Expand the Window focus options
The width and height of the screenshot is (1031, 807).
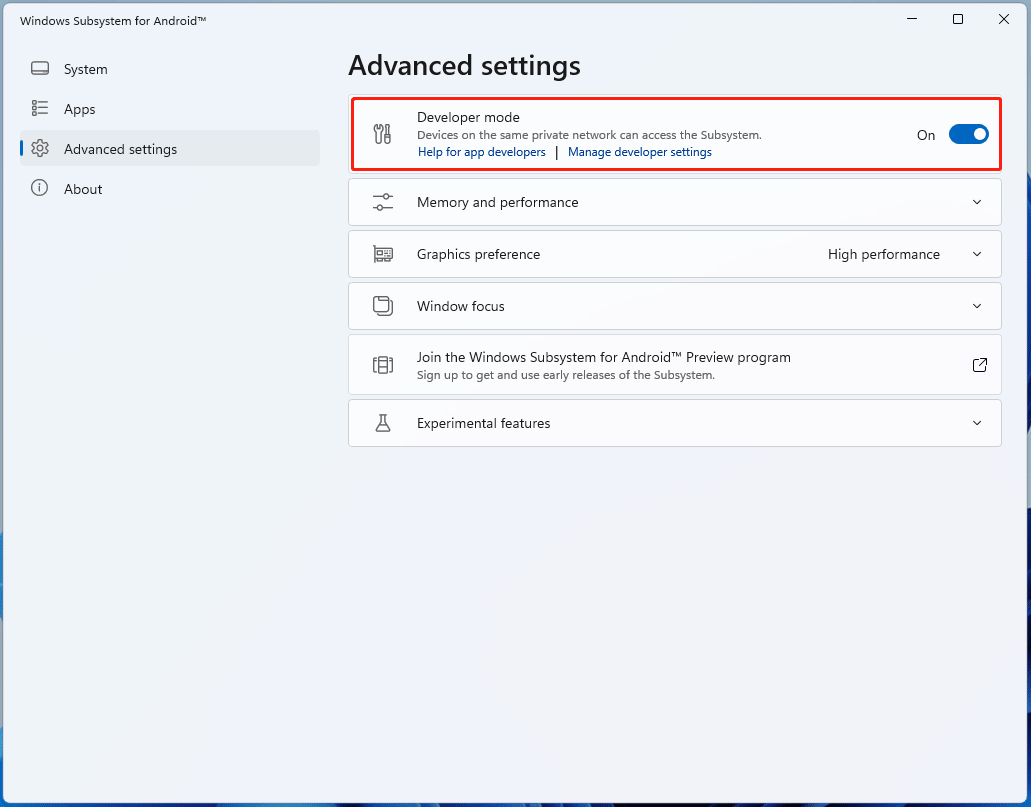pyautogui.click(x=977, y=305)
